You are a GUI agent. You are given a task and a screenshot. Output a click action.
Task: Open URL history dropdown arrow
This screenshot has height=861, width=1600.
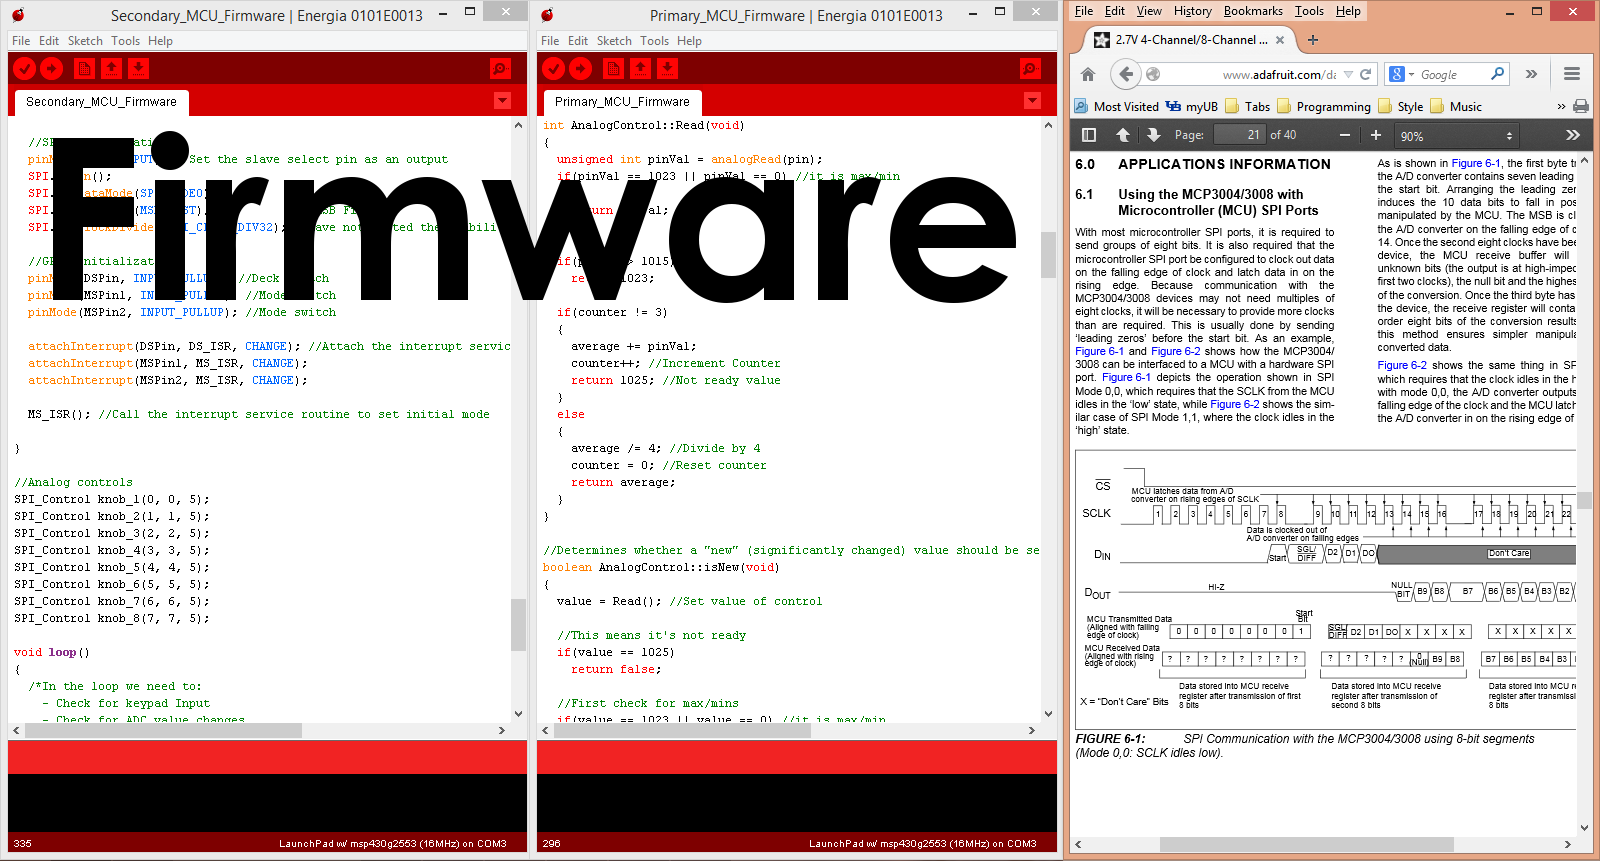pyautogui.click(x=1348, y=74)
